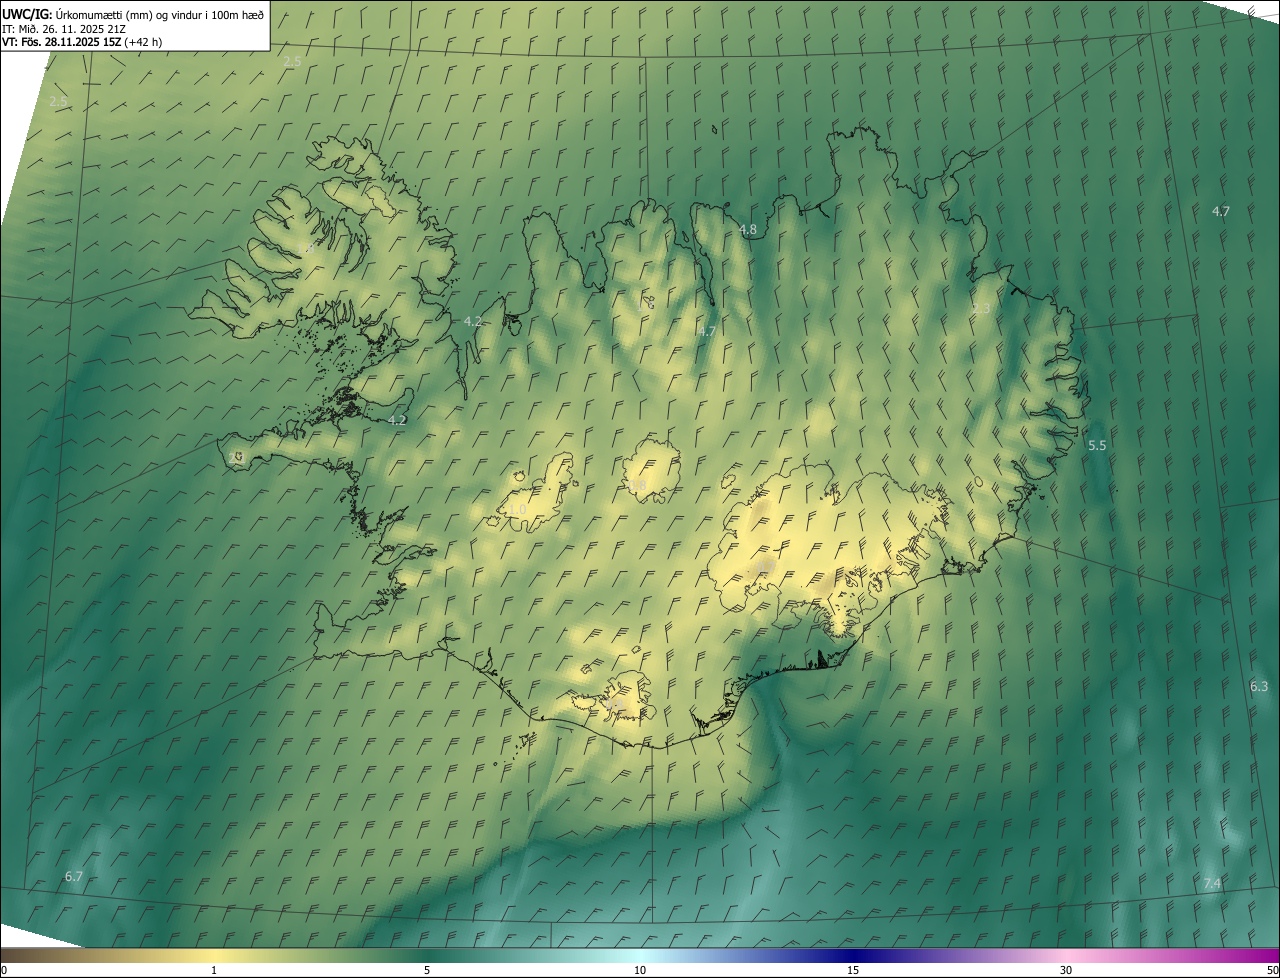Click the '0' tick on the colour scale
The image size is (1280, 978).
point(4,971)
